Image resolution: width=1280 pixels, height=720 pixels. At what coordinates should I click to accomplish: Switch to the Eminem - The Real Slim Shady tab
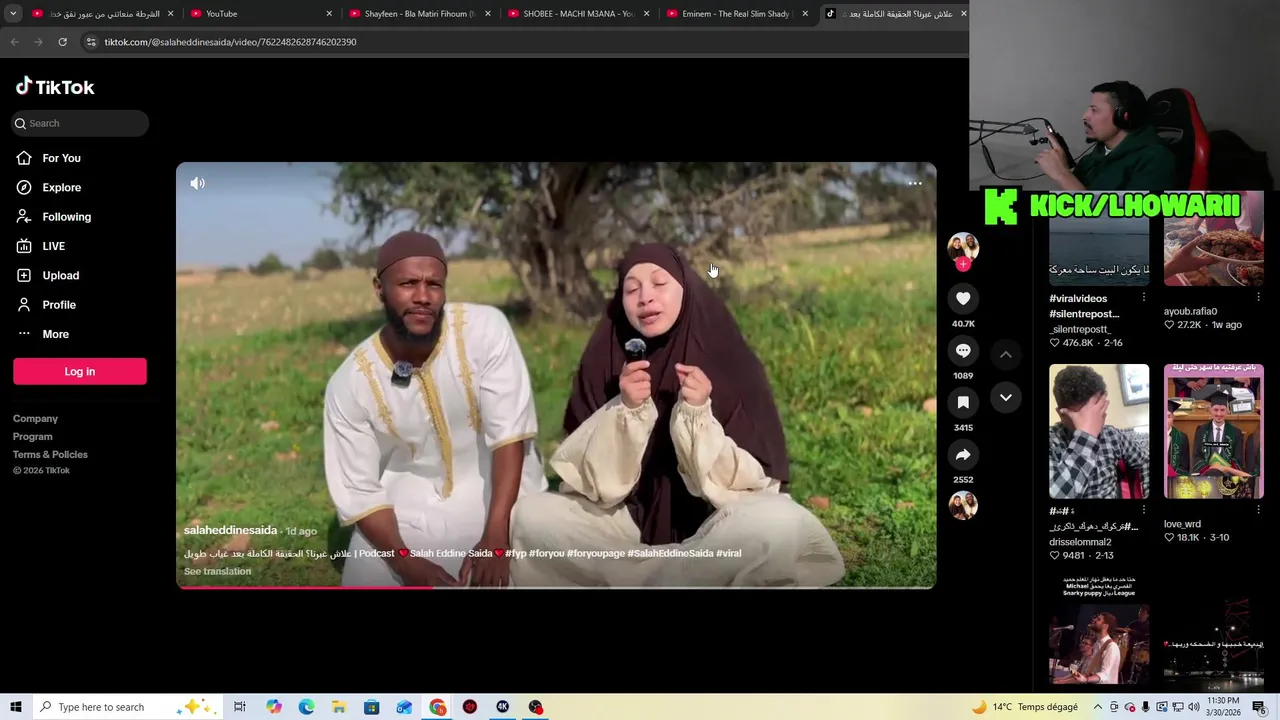[x=736, y=14]
